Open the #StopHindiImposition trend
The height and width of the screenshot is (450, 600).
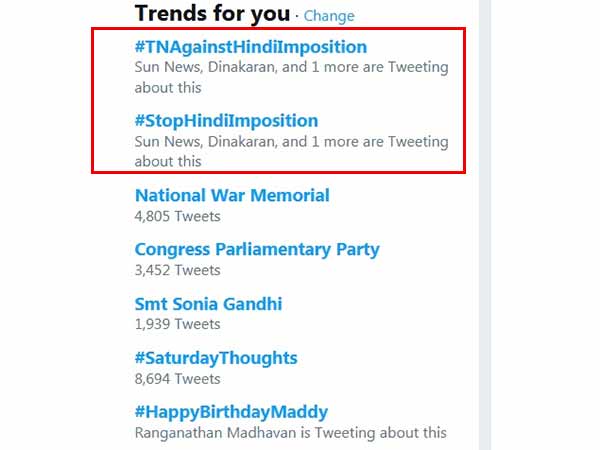click(226, 121)
